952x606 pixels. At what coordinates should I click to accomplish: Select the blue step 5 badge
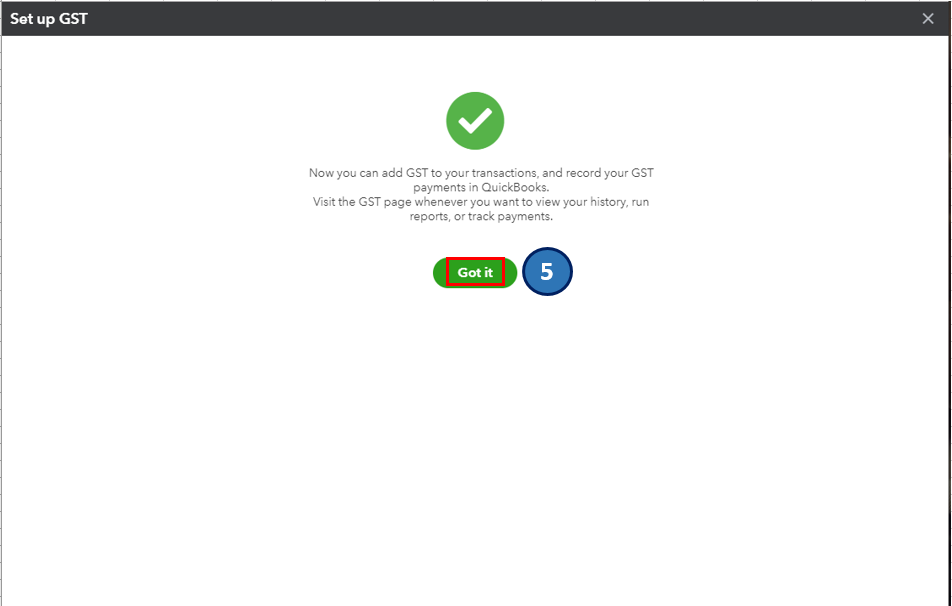[547, 271]
